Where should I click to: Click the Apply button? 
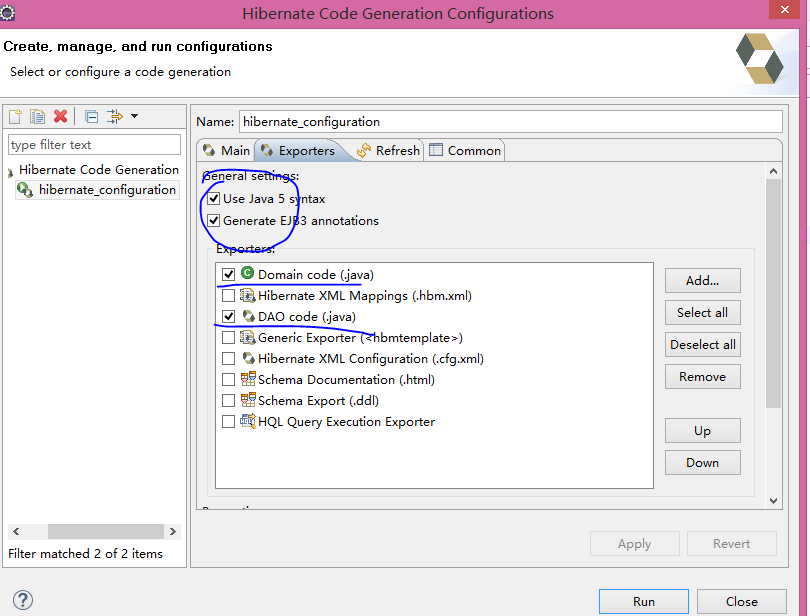[x=635, y=544]
